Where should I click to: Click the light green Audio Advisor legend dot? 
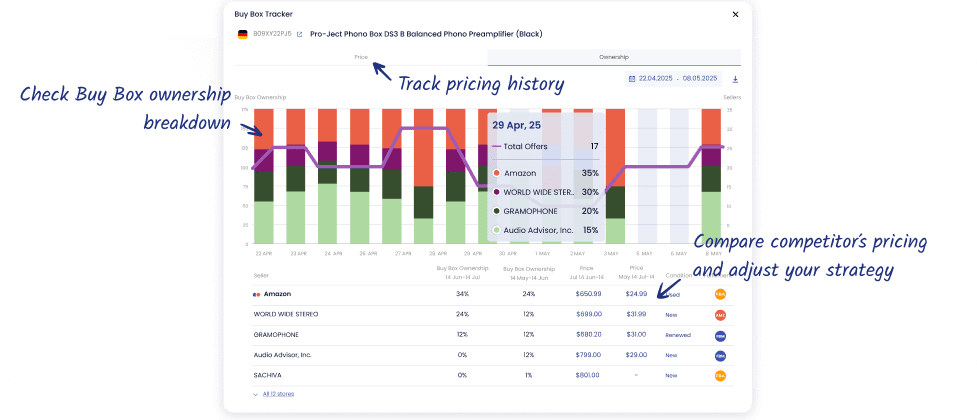tap(497, 230)
